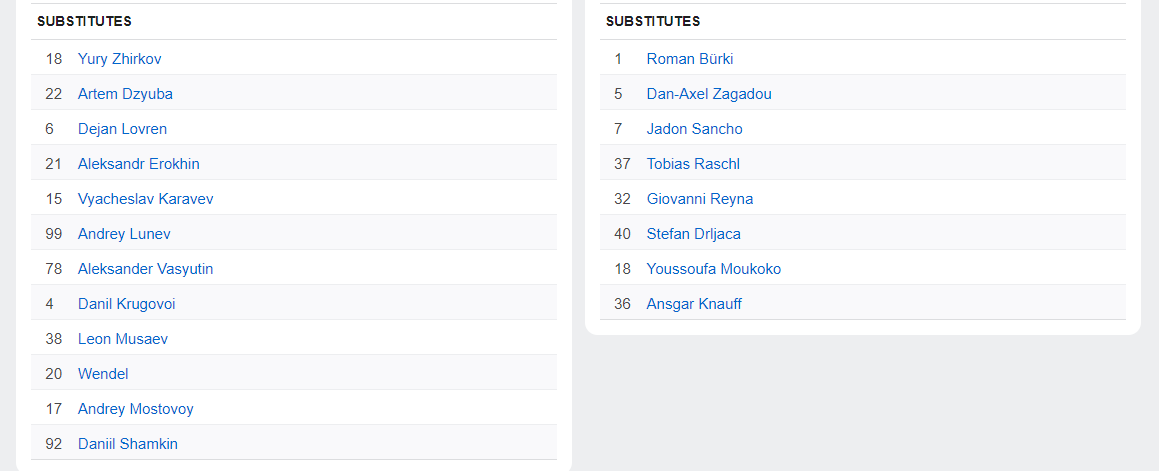
Task: Open Roman Bürki player page
Action: point(690,59)
